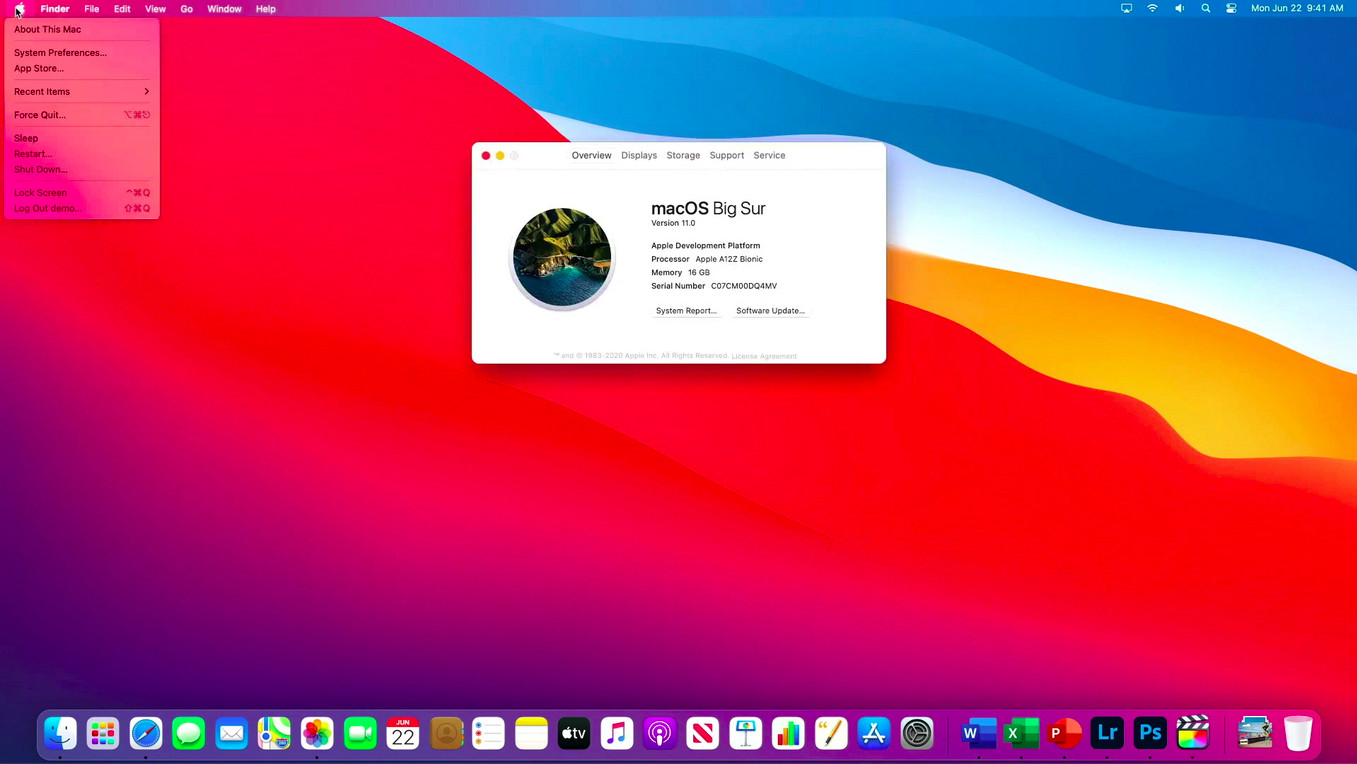Open the Trash in the Dock

click(1298, 733)
